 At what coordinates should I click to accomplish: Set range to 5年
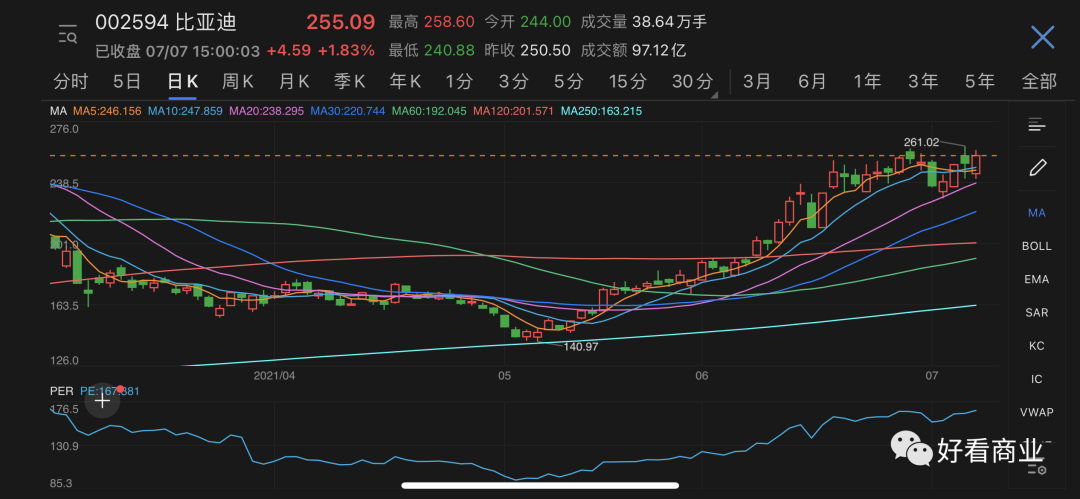coord(979,82)
